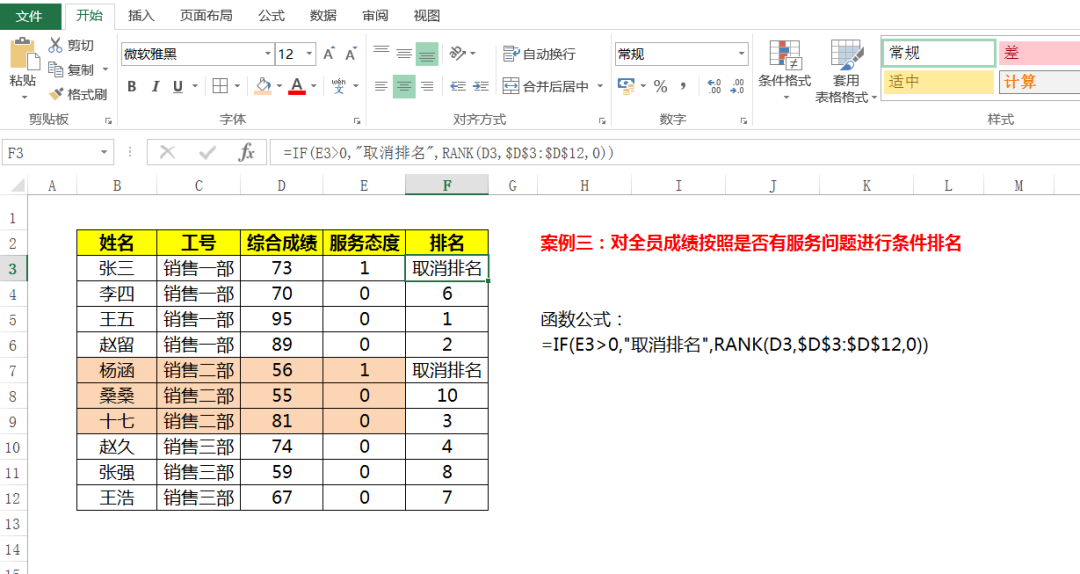This screenshot has height=574, width=1080.
Task: Click the Select All corner triangle
Action: click(x=17, y=185)
